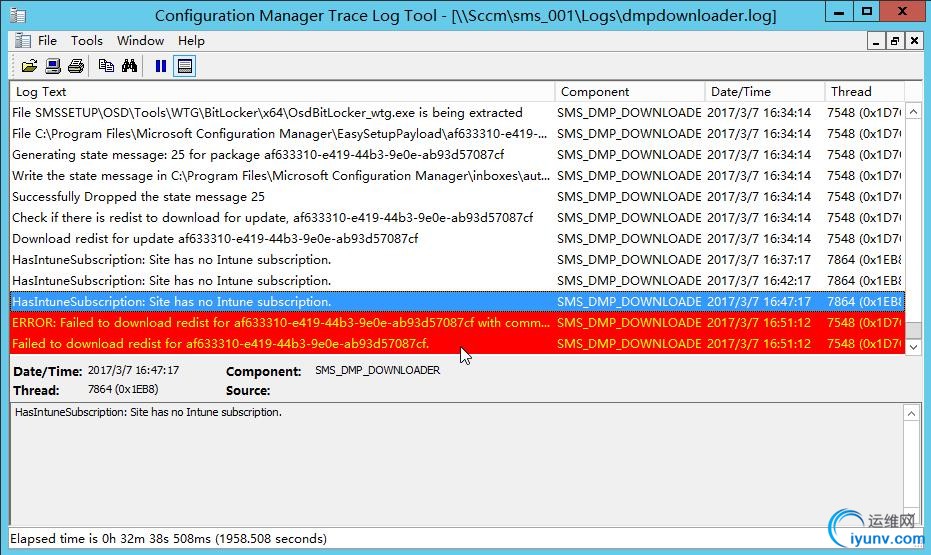Image resolution: width=931 pixels, height=555 pixels.
Task: Select the OsdBitLocker_wtg.exe is being extracted row
Action: click(457, 113)
